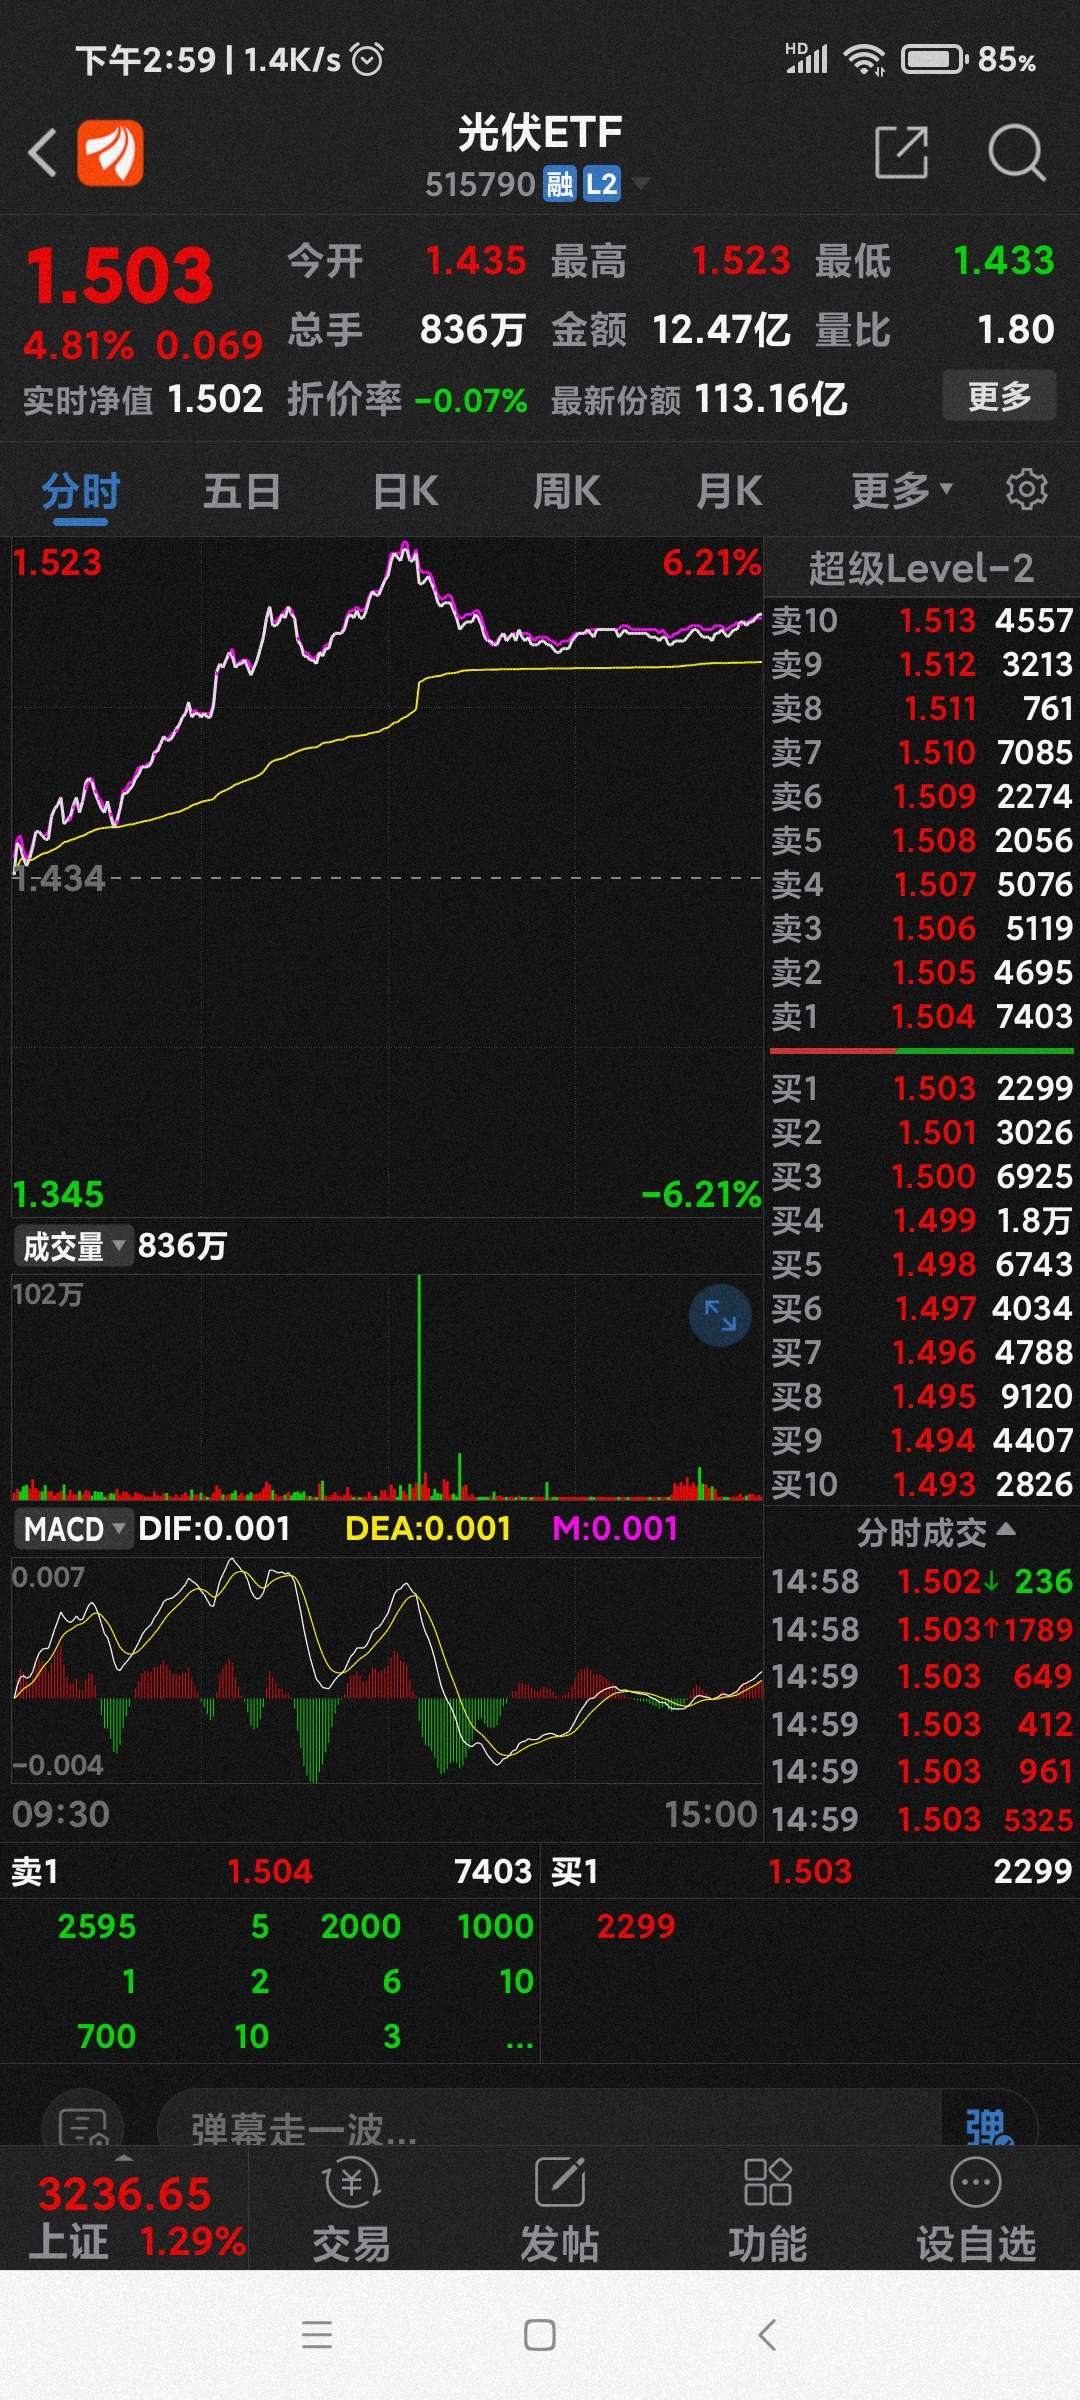
Task: Toggle the blue 弹 danmaku switch
Action: [989, 2123]
